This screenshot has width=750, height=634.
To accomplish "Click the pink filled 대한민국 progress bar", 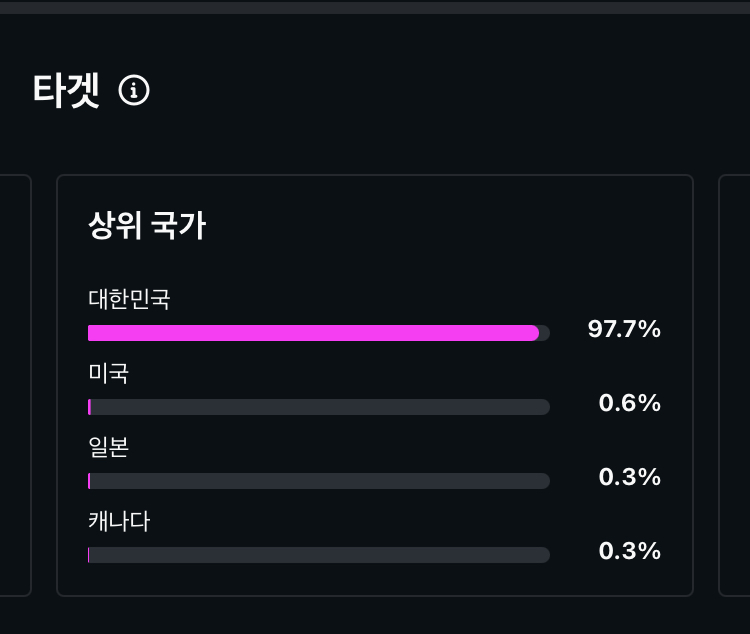I will pos(313,333).
